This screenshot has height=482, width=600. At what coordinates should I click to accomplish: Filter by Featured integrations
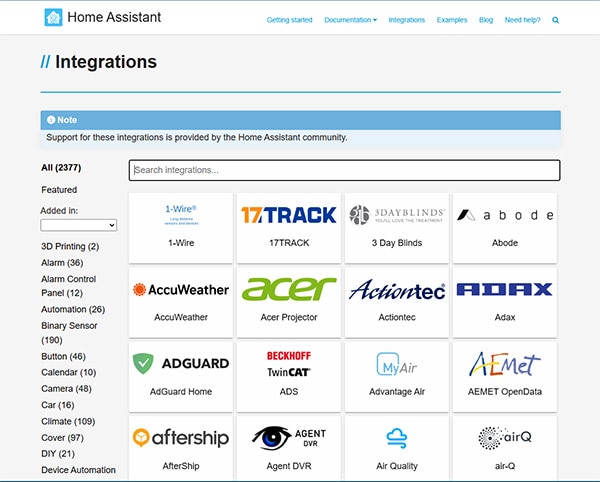pyautogui.click(x=59, y=190)
